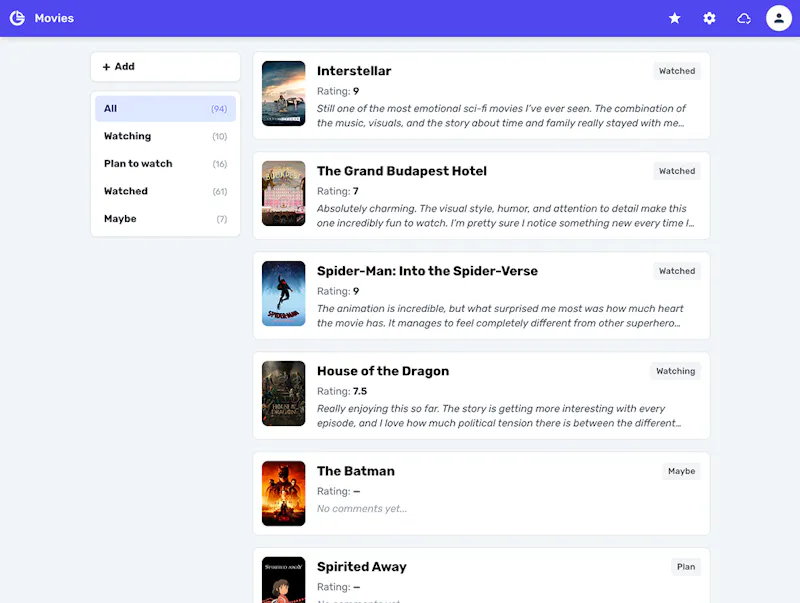Open The Batman poster thumbnail
This screenshot has width=800, height=603.
284,493
